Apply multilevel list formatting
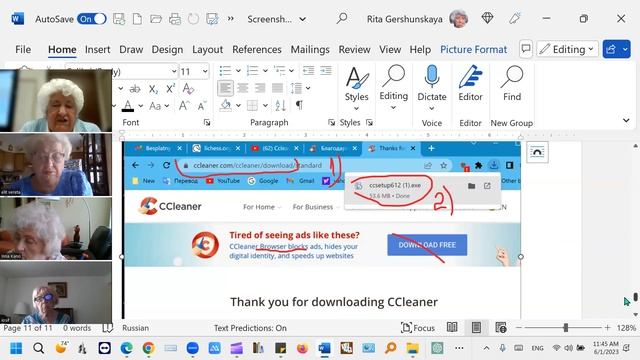 [280, 71]
